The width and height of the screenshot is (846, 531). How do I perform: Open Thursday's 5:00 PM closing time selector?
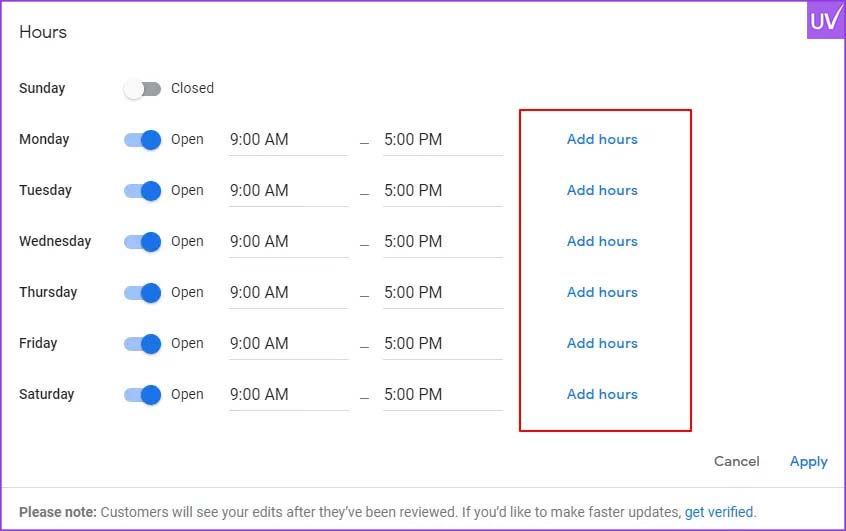(443, 293)
